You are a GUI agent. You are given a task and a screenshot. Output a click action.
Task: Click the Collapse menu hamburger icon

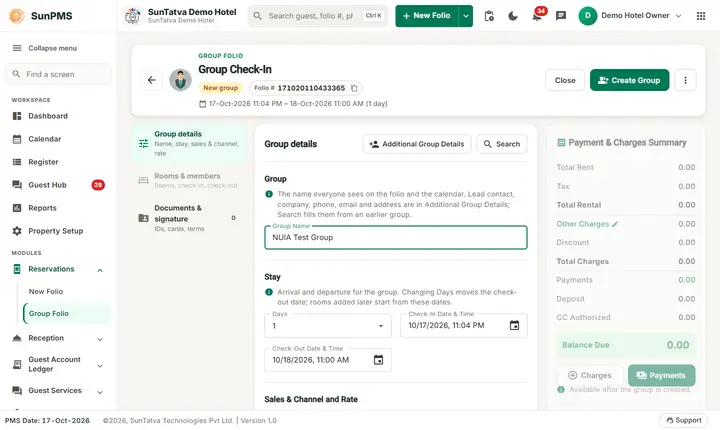17,48
